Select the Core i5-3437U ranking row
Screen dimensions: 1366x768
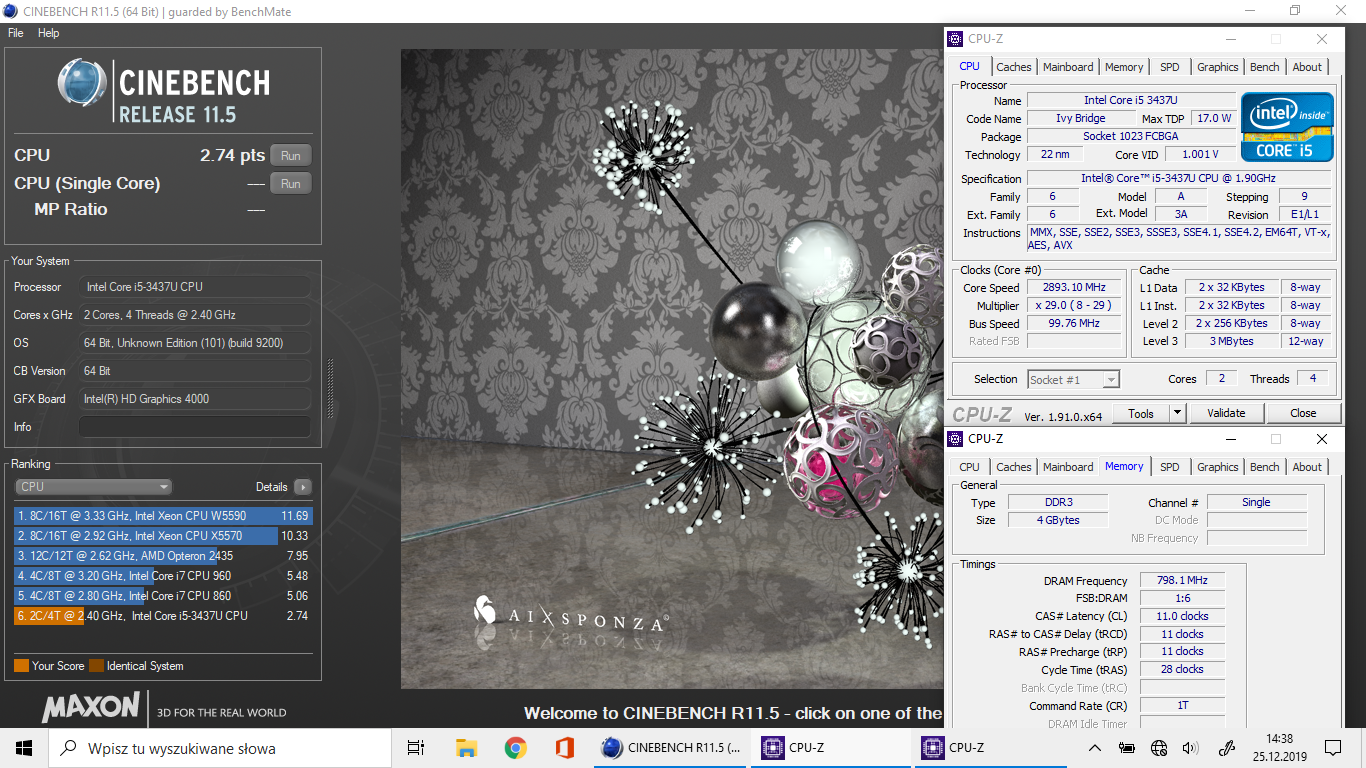coord(163,616)
